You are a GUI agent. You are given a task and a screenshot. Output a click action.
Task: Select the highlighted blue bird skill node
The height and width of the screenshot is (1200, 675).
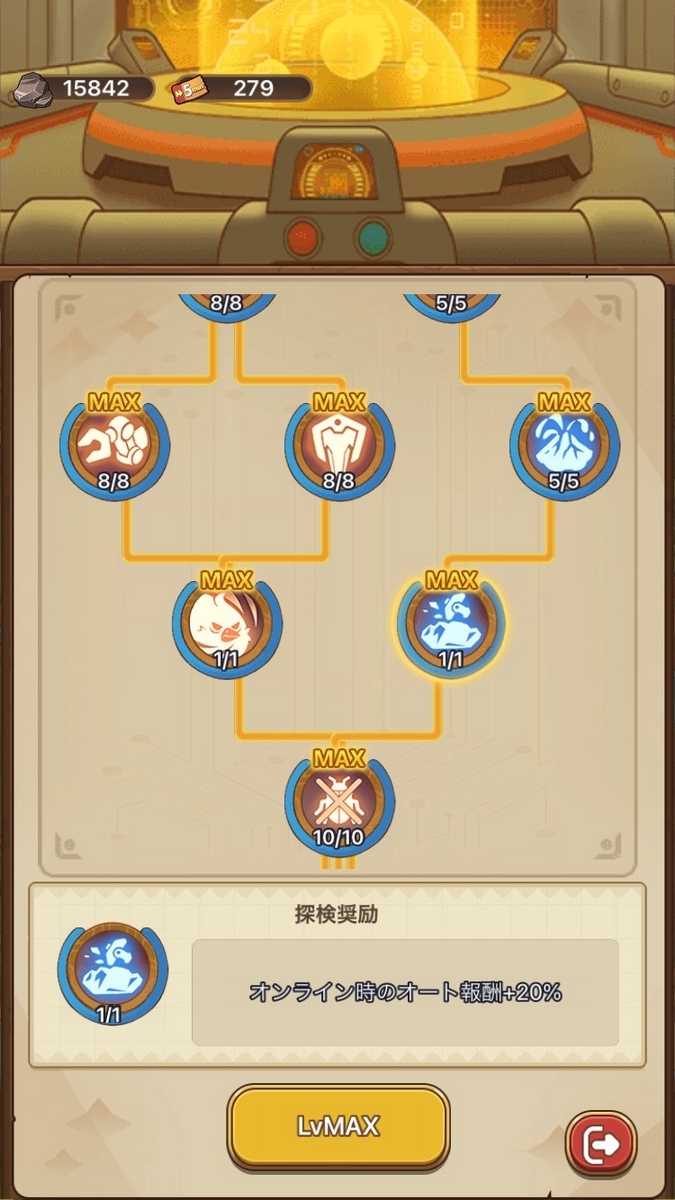point(451,623)
